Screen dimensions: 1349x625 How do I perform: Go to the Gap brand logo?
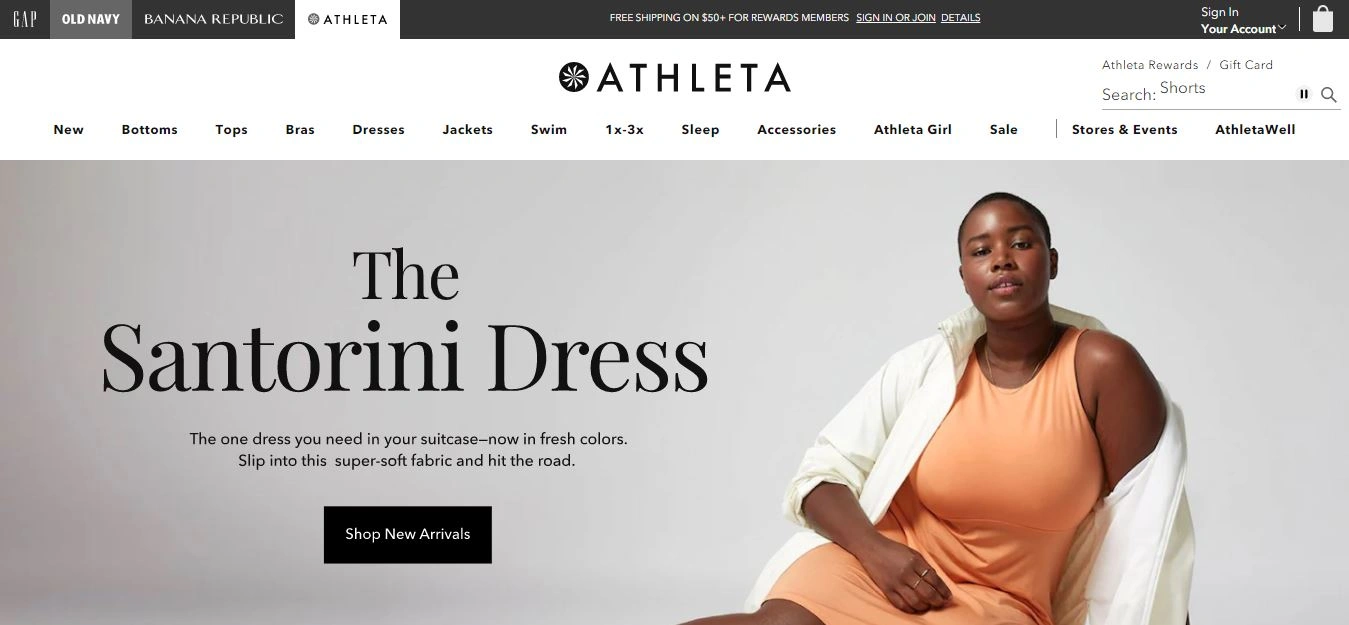tap(25, 19)
